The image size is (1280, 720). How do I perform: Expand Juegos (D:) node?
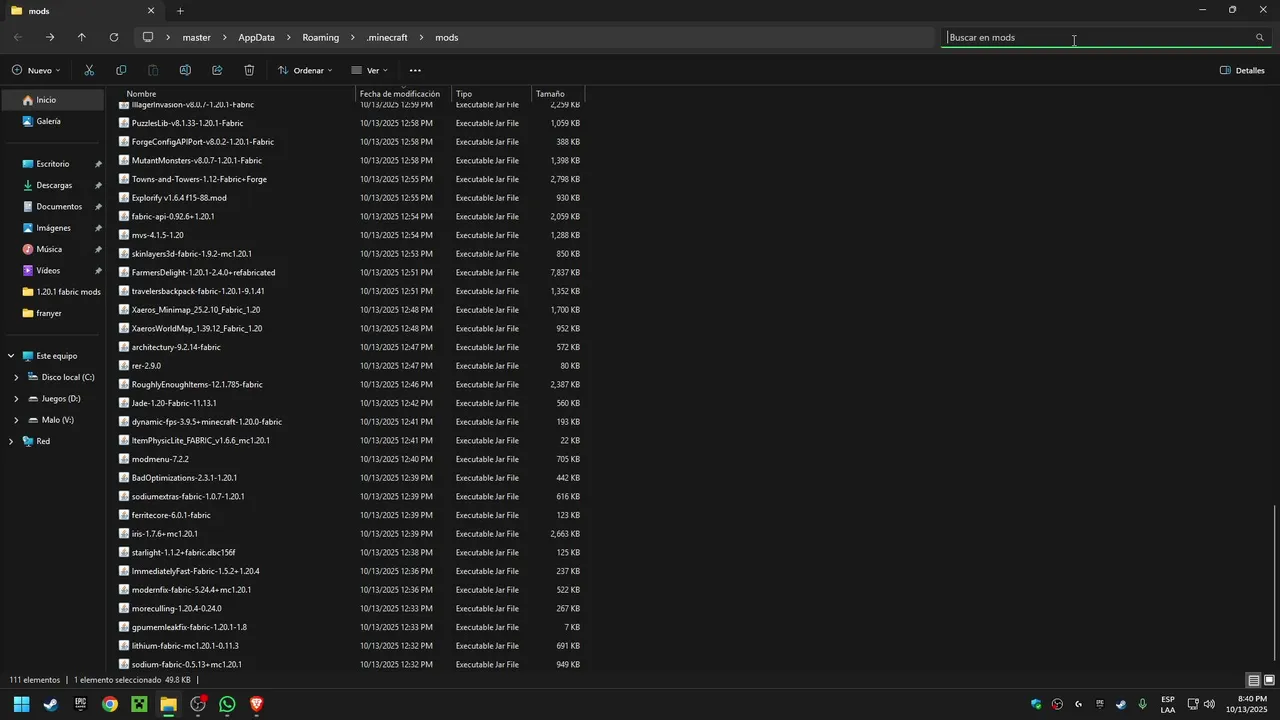[x=16, y=398]
